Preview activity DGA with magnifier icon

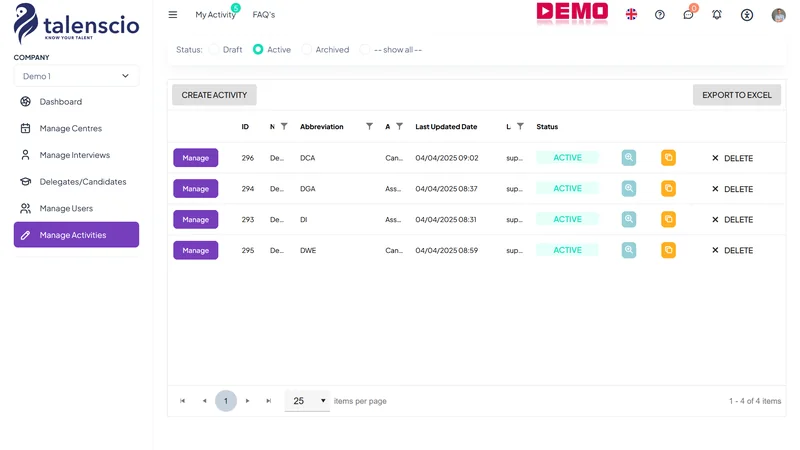point(629,188)
